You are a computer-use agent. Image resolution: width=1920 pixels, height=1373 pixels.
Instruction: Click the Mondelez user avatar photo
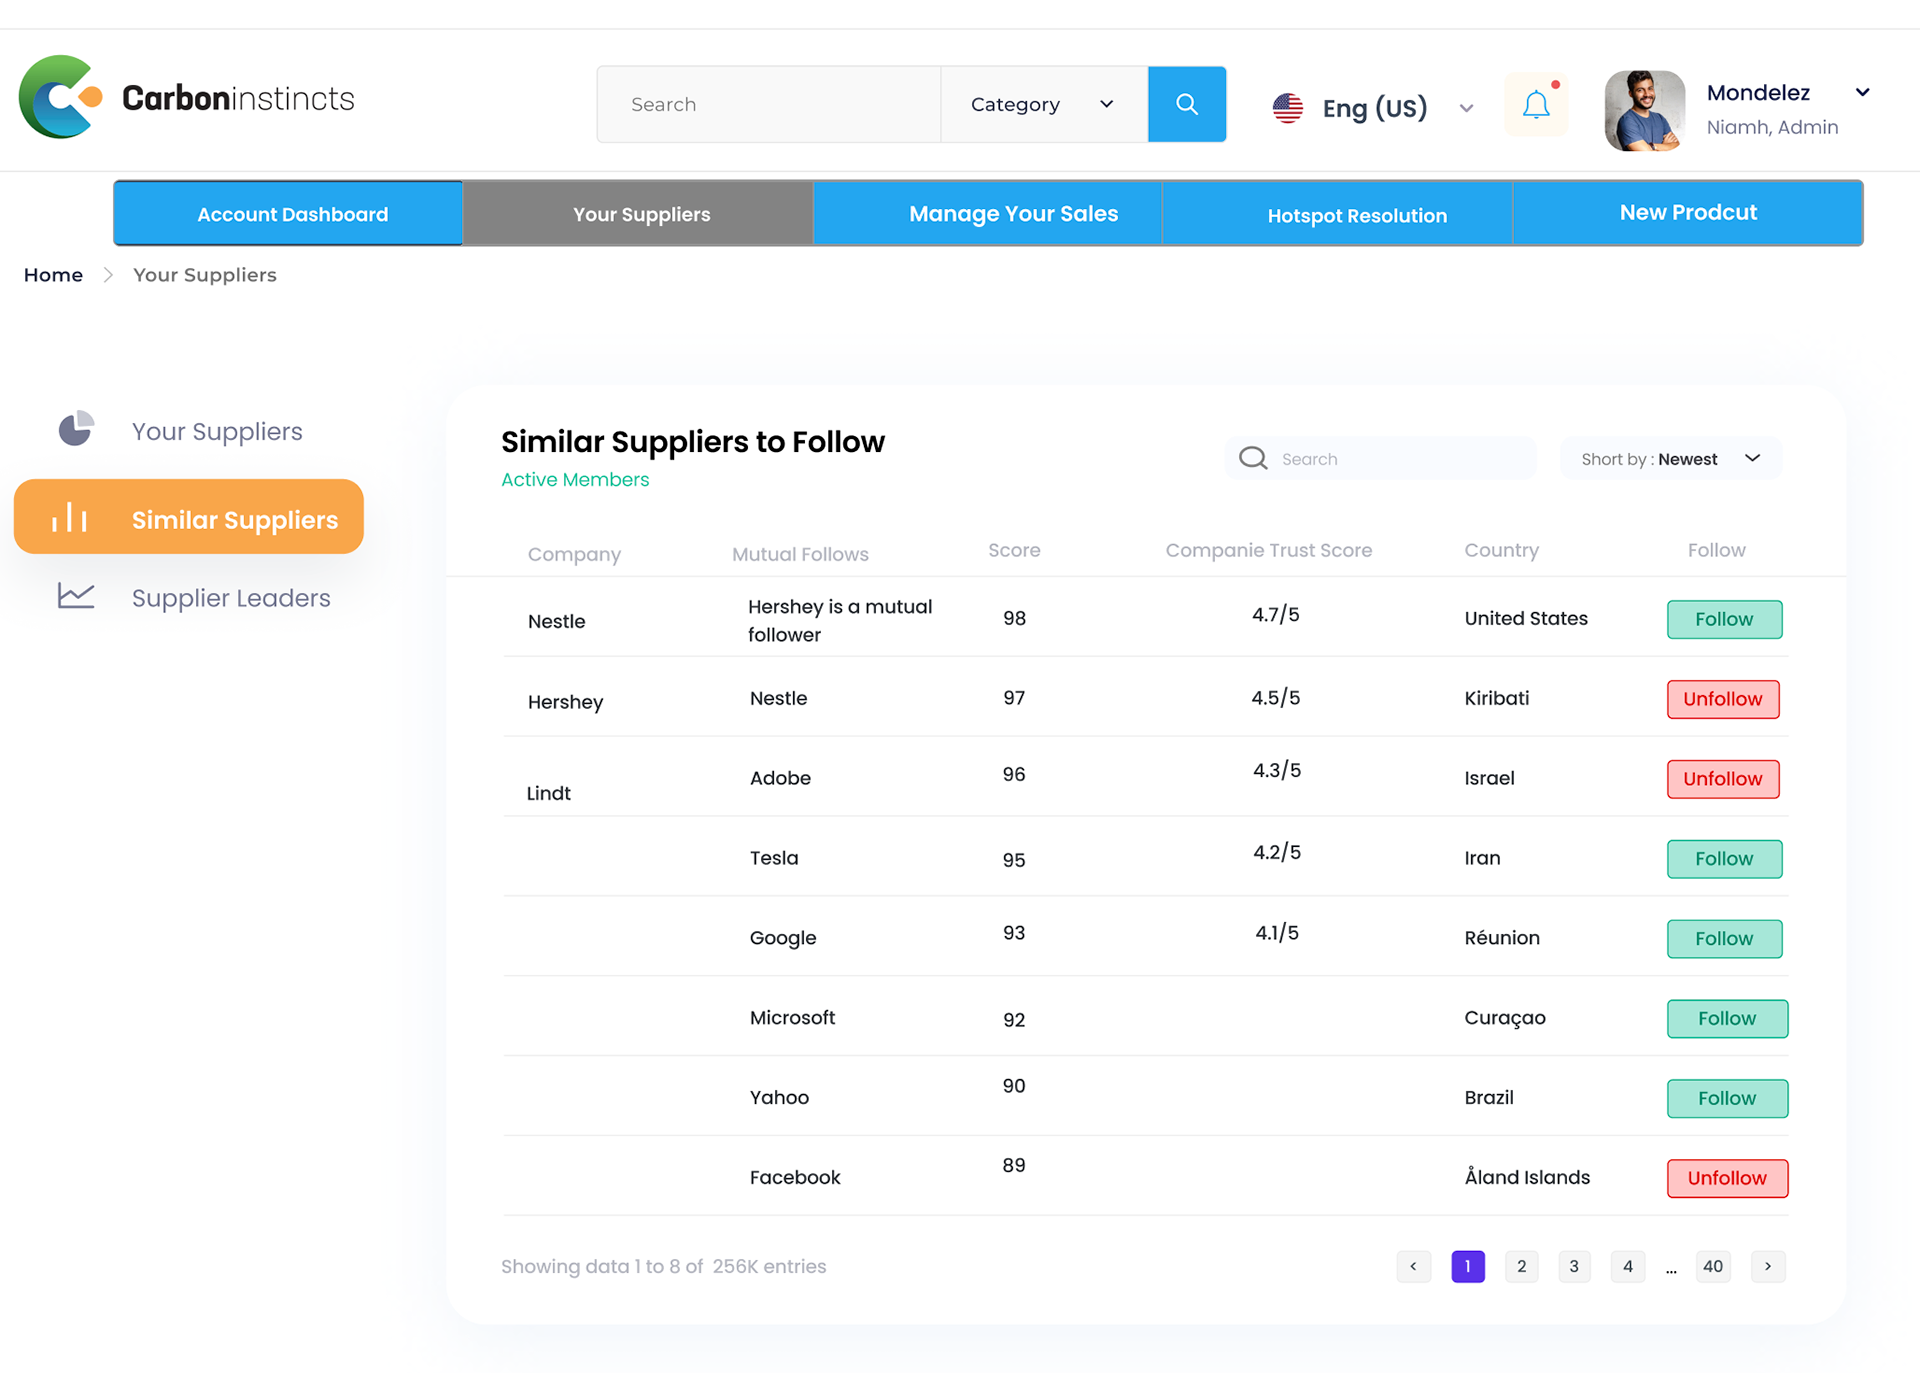point(1645,111)
